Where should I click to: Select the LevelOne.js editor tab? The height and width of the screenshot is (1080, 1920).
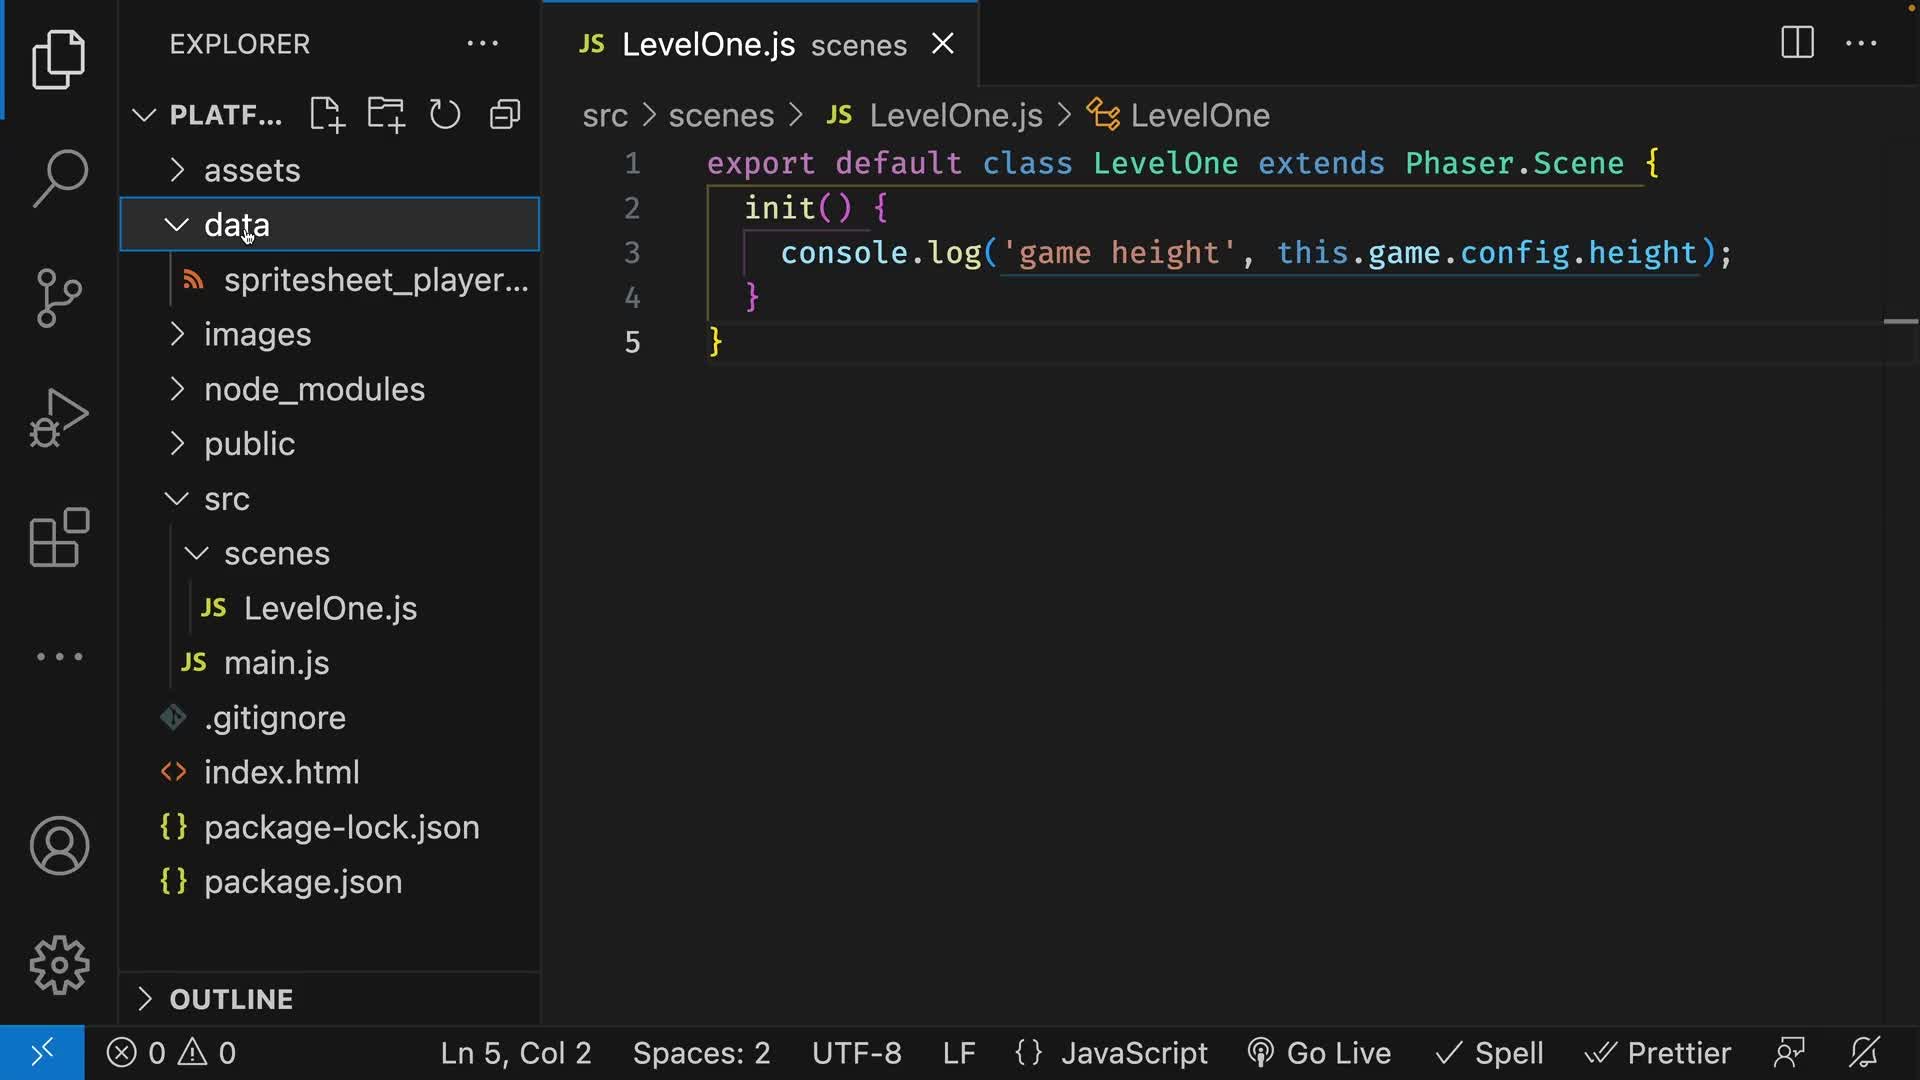coord(710,44)
